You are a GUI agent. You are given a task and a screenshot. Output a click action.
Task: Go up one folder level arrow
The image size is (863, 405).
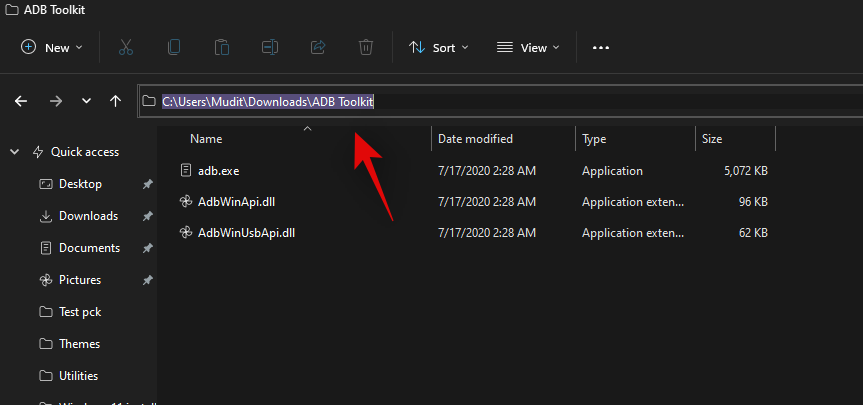116,101
